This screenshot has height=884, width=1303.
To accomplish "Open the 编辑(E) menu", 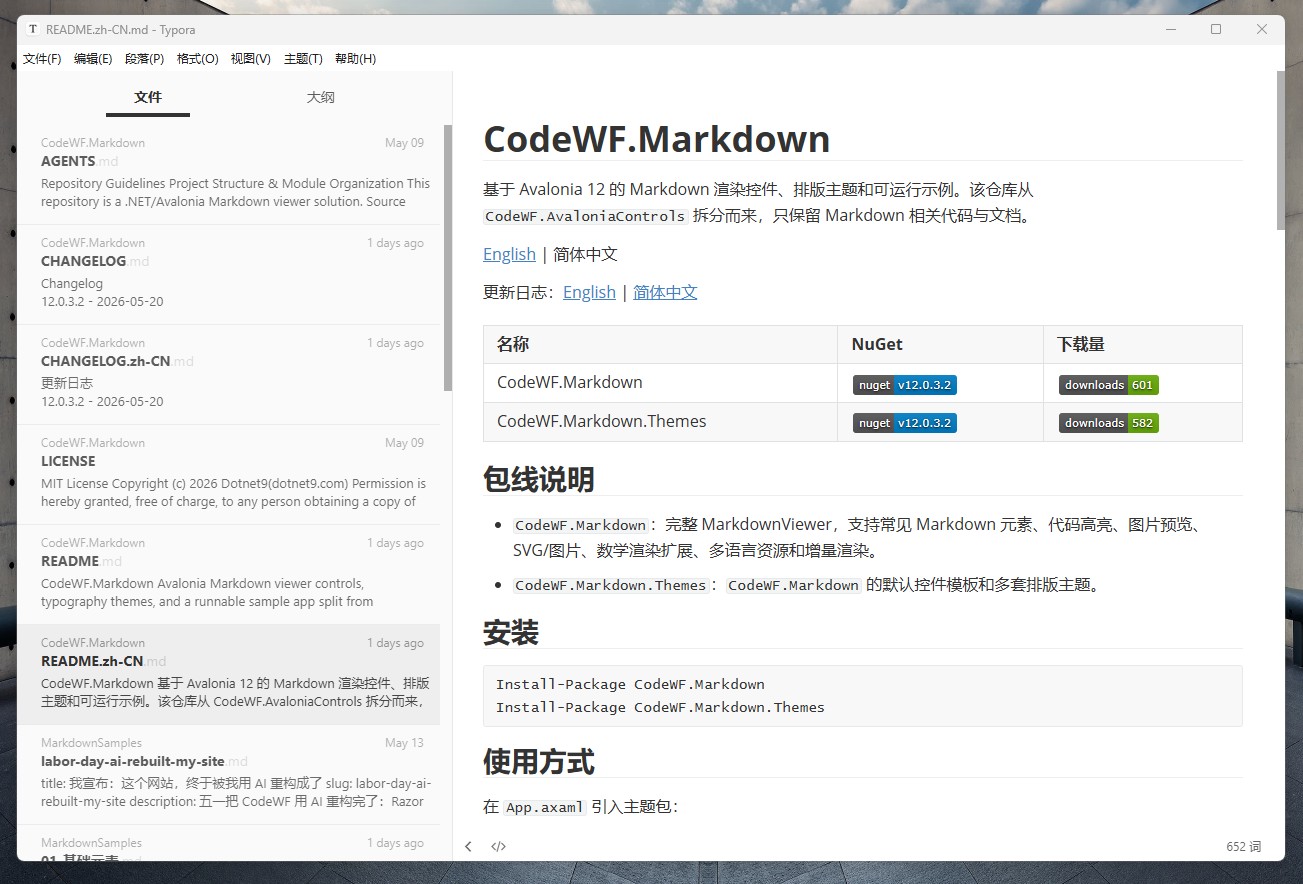I will coord(93,59).
